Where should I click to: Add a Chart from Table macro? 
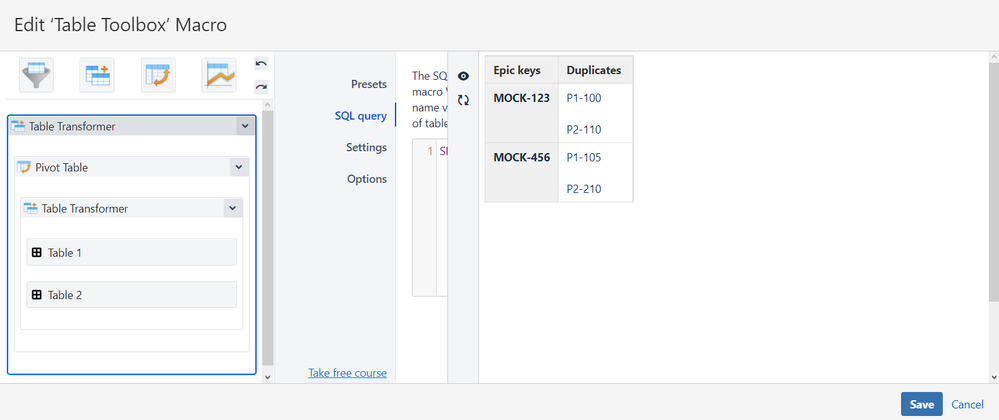219,75
